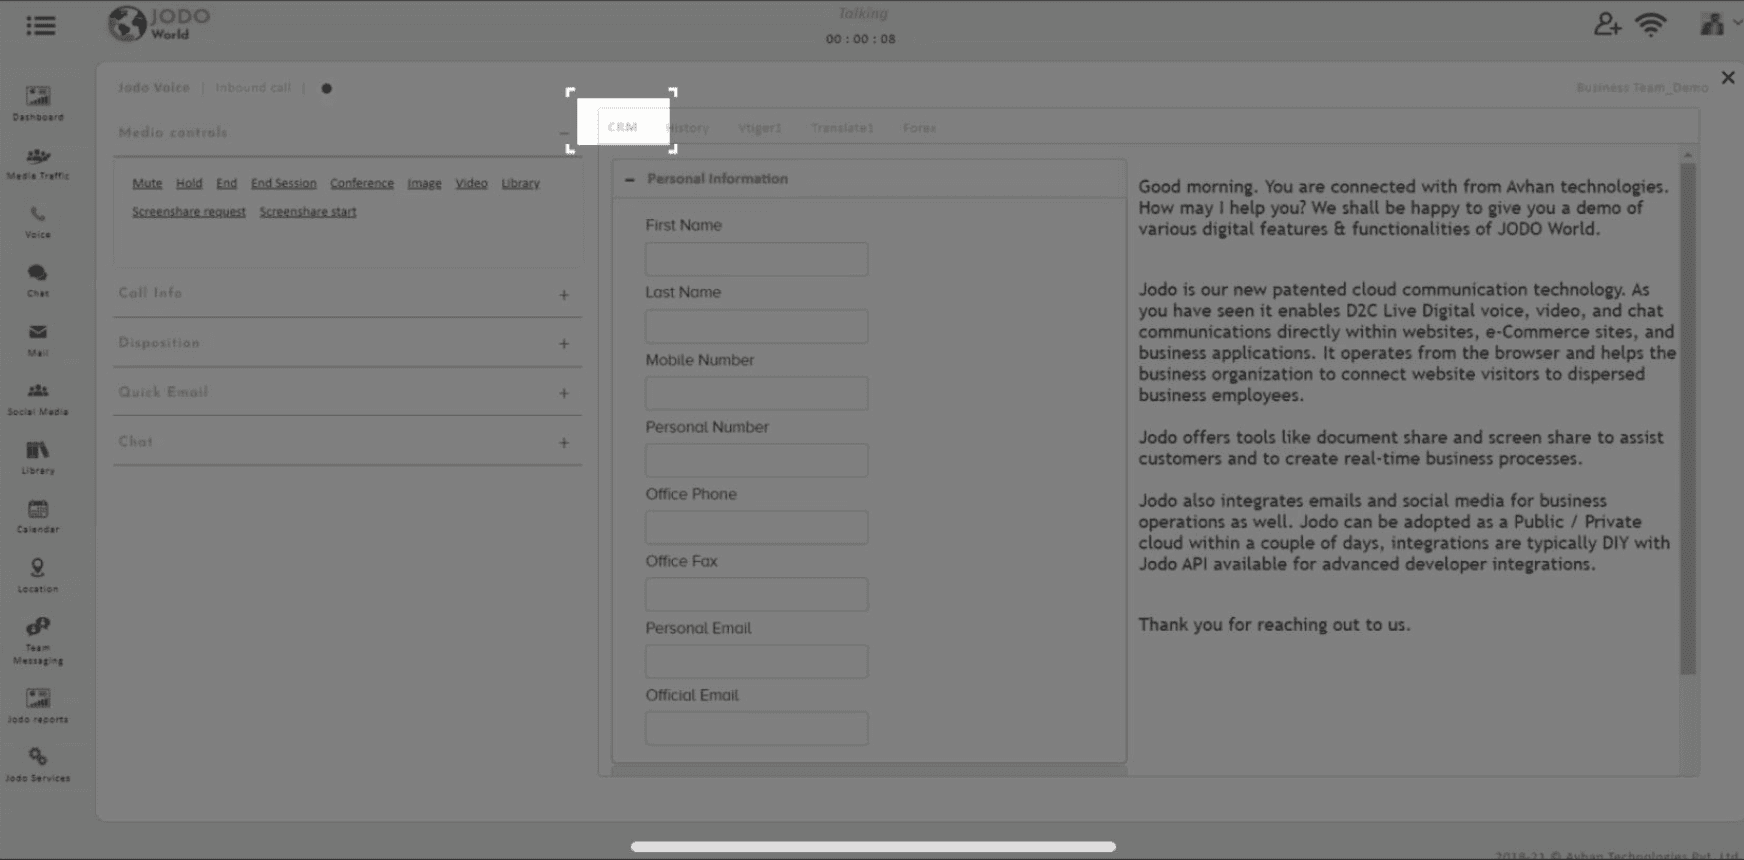
Task: Click the Business Team_Demo label
Action: click(x=1642, y=88)
